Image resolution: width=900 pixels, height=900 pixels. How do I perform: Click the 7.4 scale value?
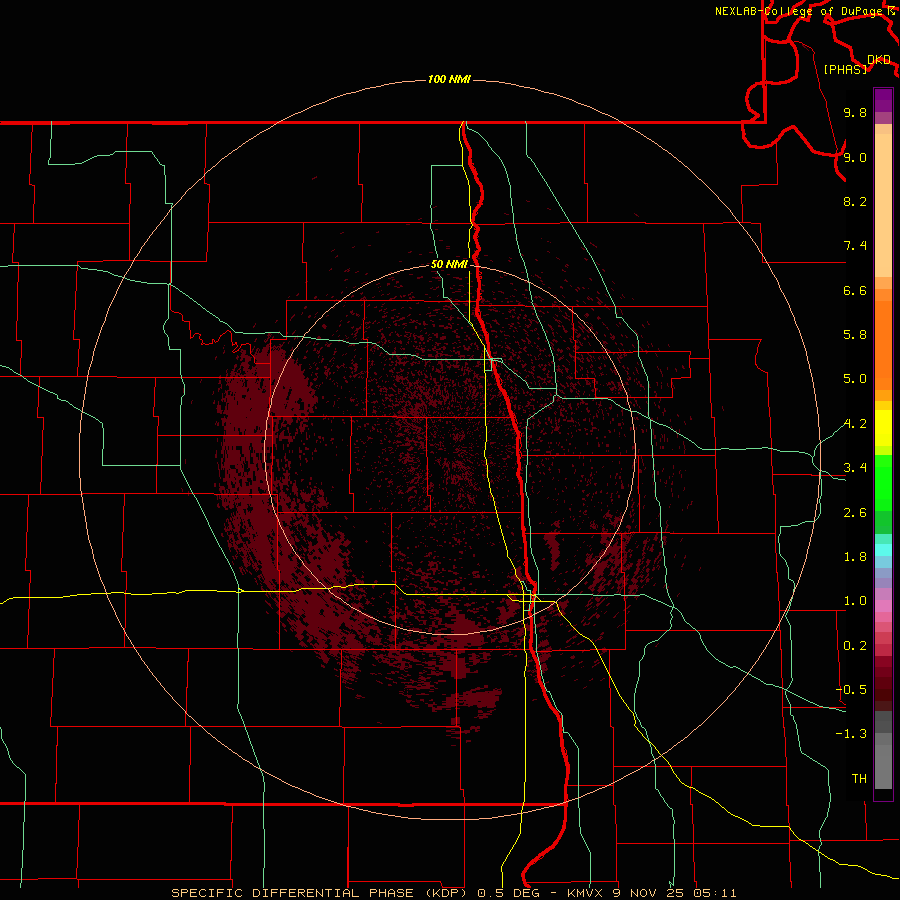[855, 246]
